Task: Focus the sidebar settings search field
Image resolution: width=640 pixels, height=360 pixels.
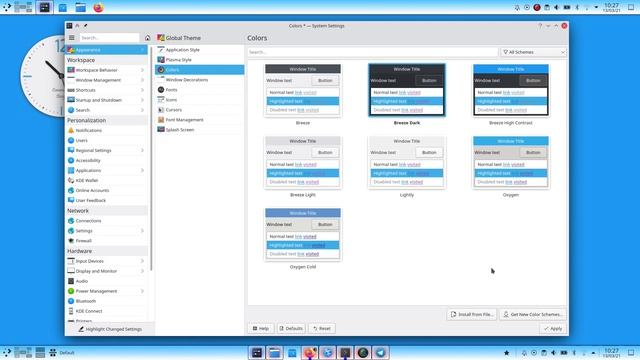Action: coord(109,38)
